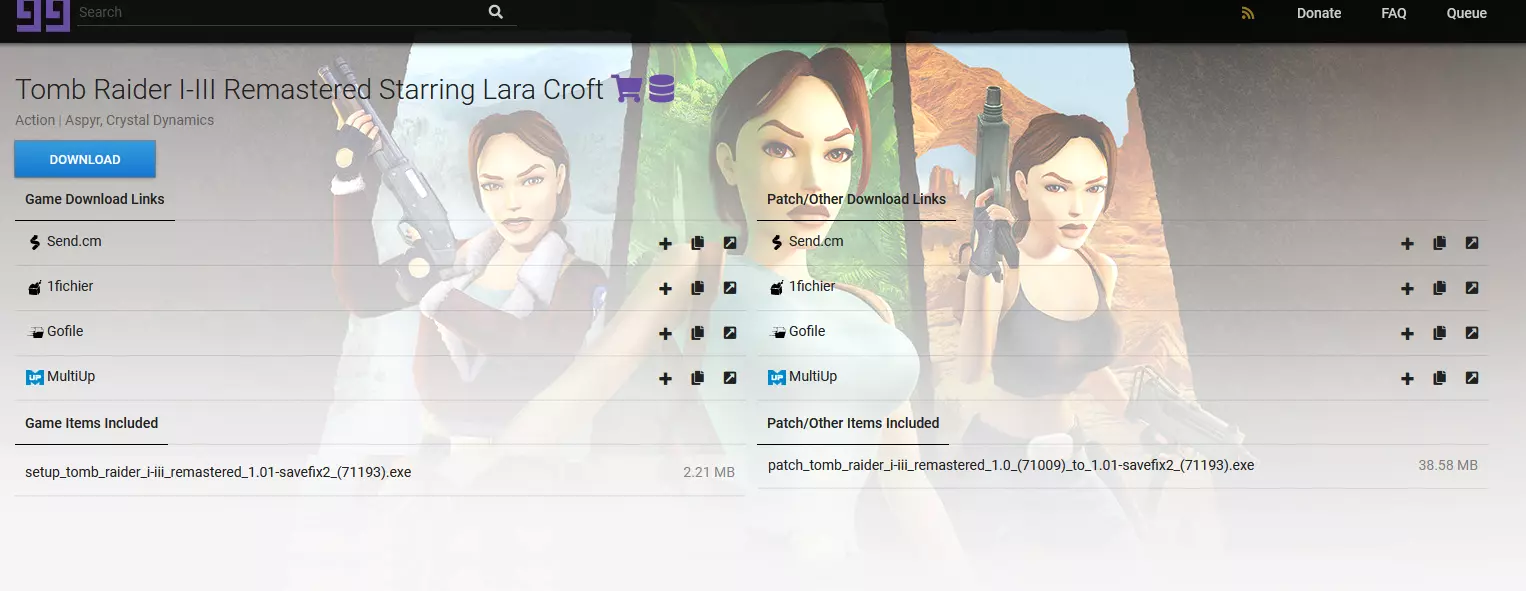Click the blue DOWNLOAD button

pos(85,159)
